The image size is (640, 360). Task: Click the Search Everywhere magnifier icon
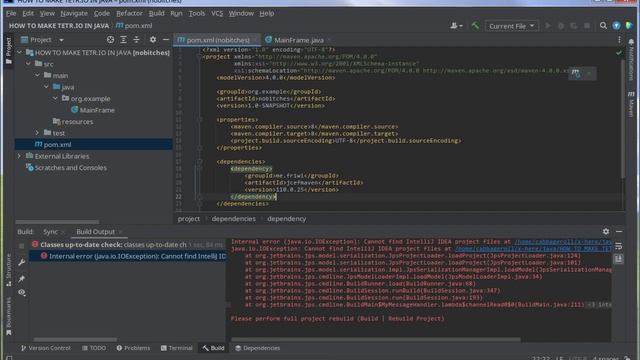coord(603,26)
